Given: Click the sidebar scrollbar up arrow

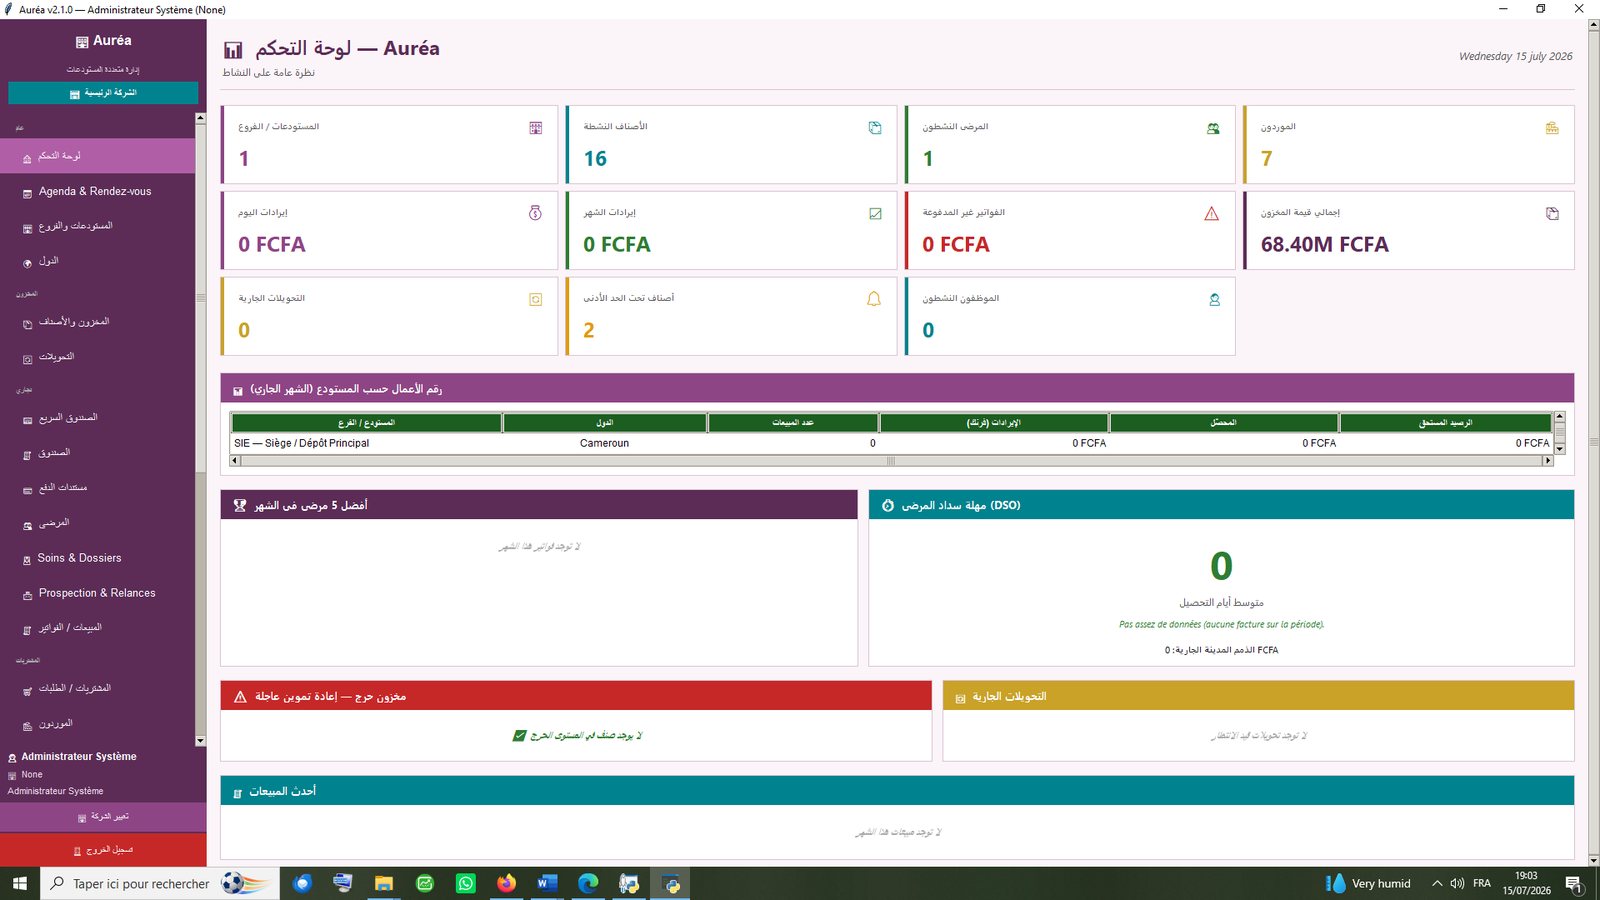Looking at the screenshot, I should (x=200, y=118).
